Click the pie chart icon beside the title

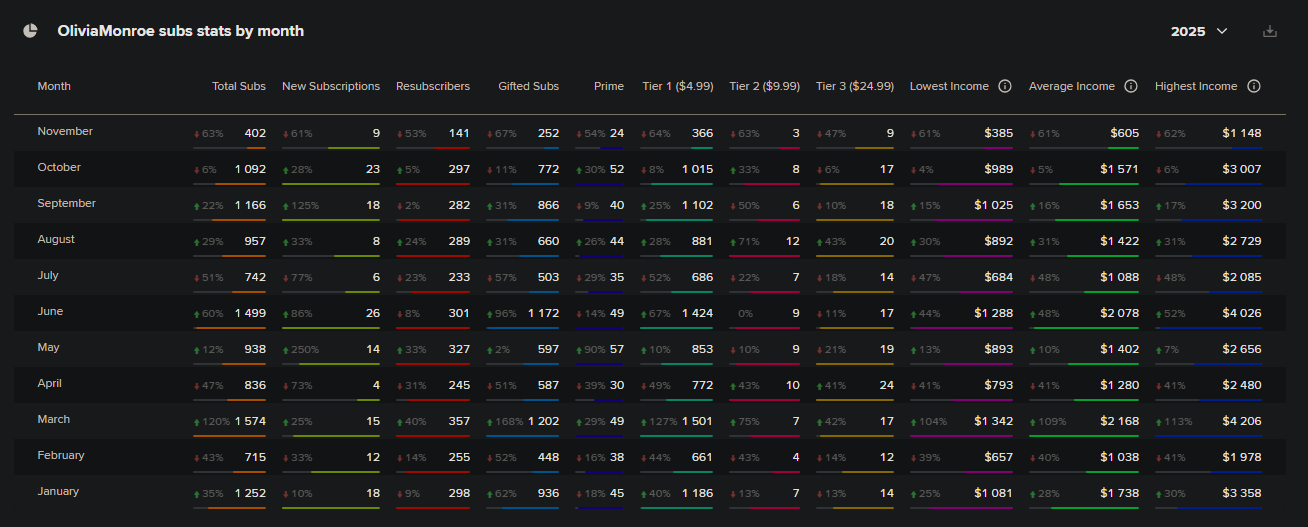coord(30,31)
